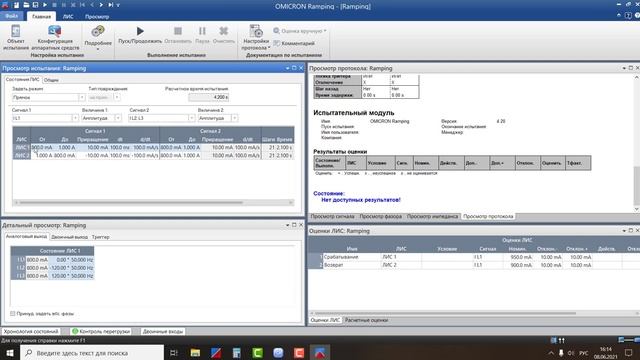Open the Контроль перегрузки panel tab
Screen dimensions: 640x360
(x=101, y=331)
